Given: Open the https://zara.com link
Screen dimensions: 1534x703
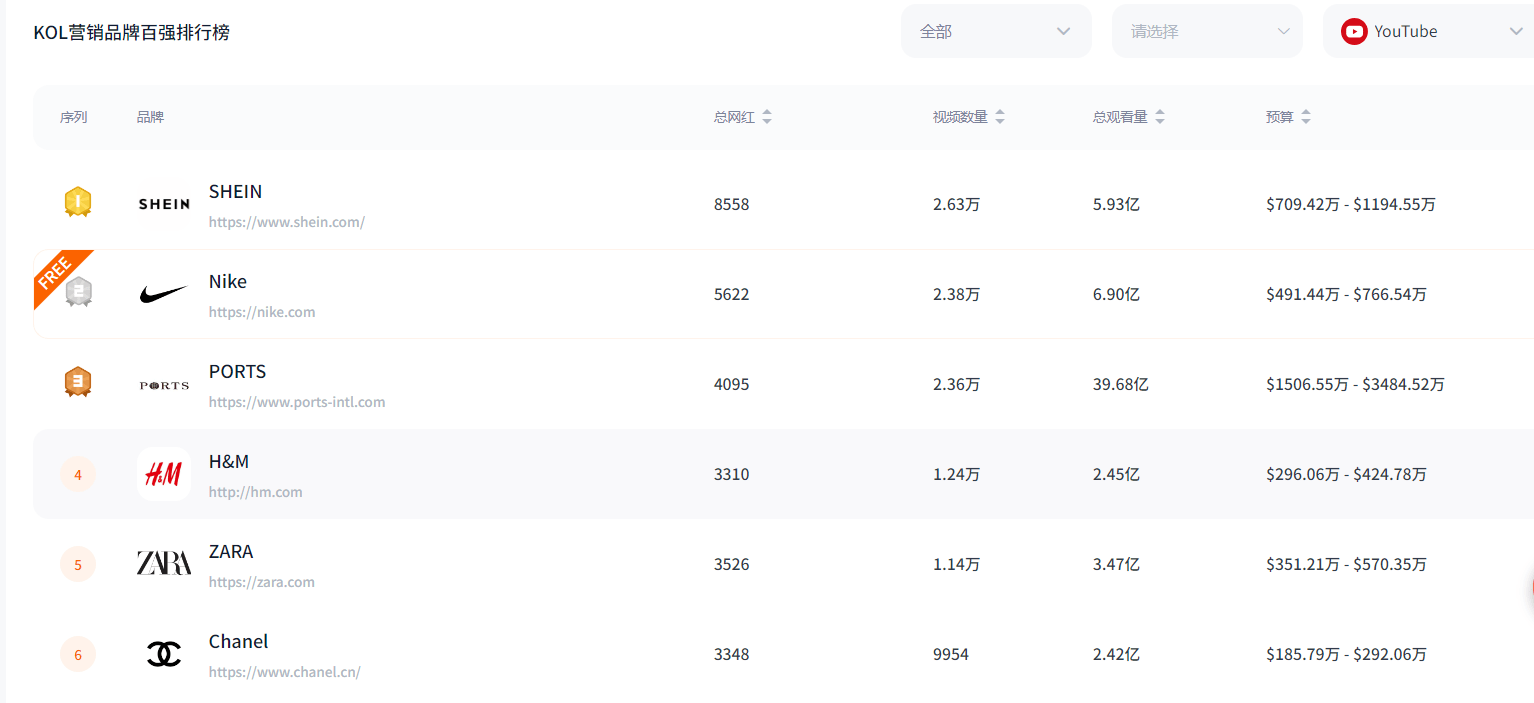Looking at the screenshot, I should 261,582.
